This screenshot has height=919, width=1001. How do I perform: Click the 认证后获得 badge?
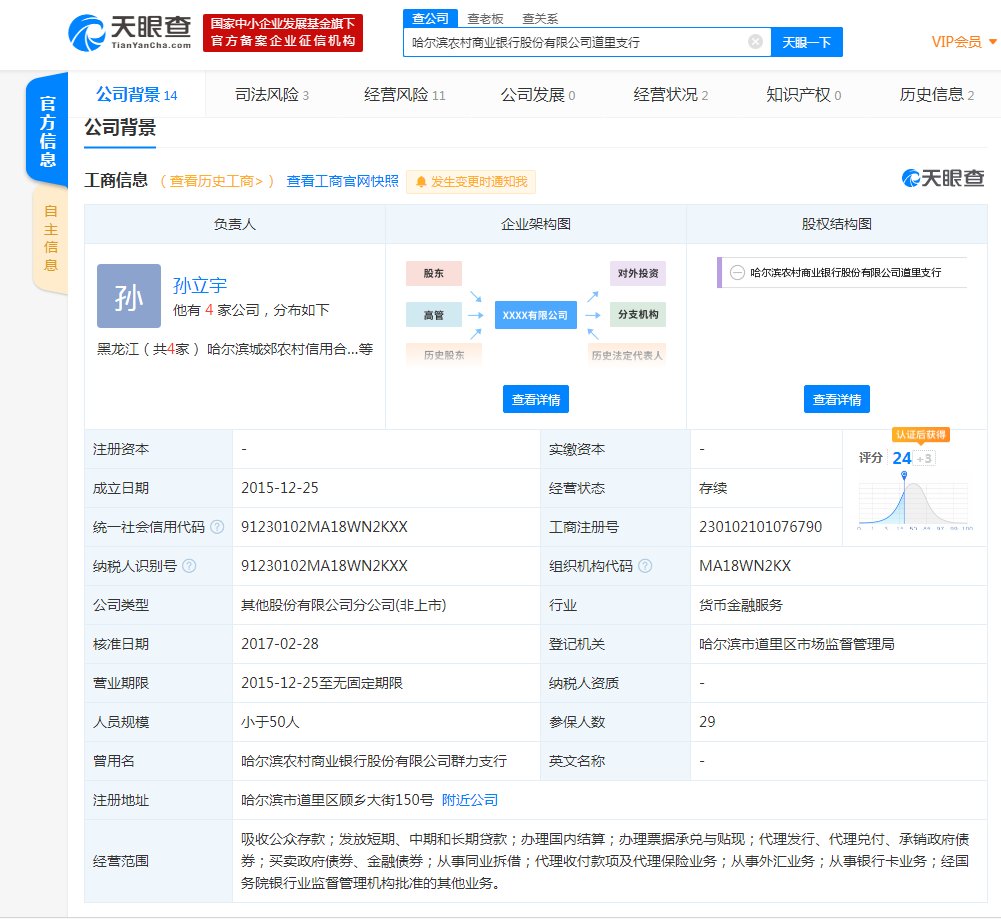point(921,435)
